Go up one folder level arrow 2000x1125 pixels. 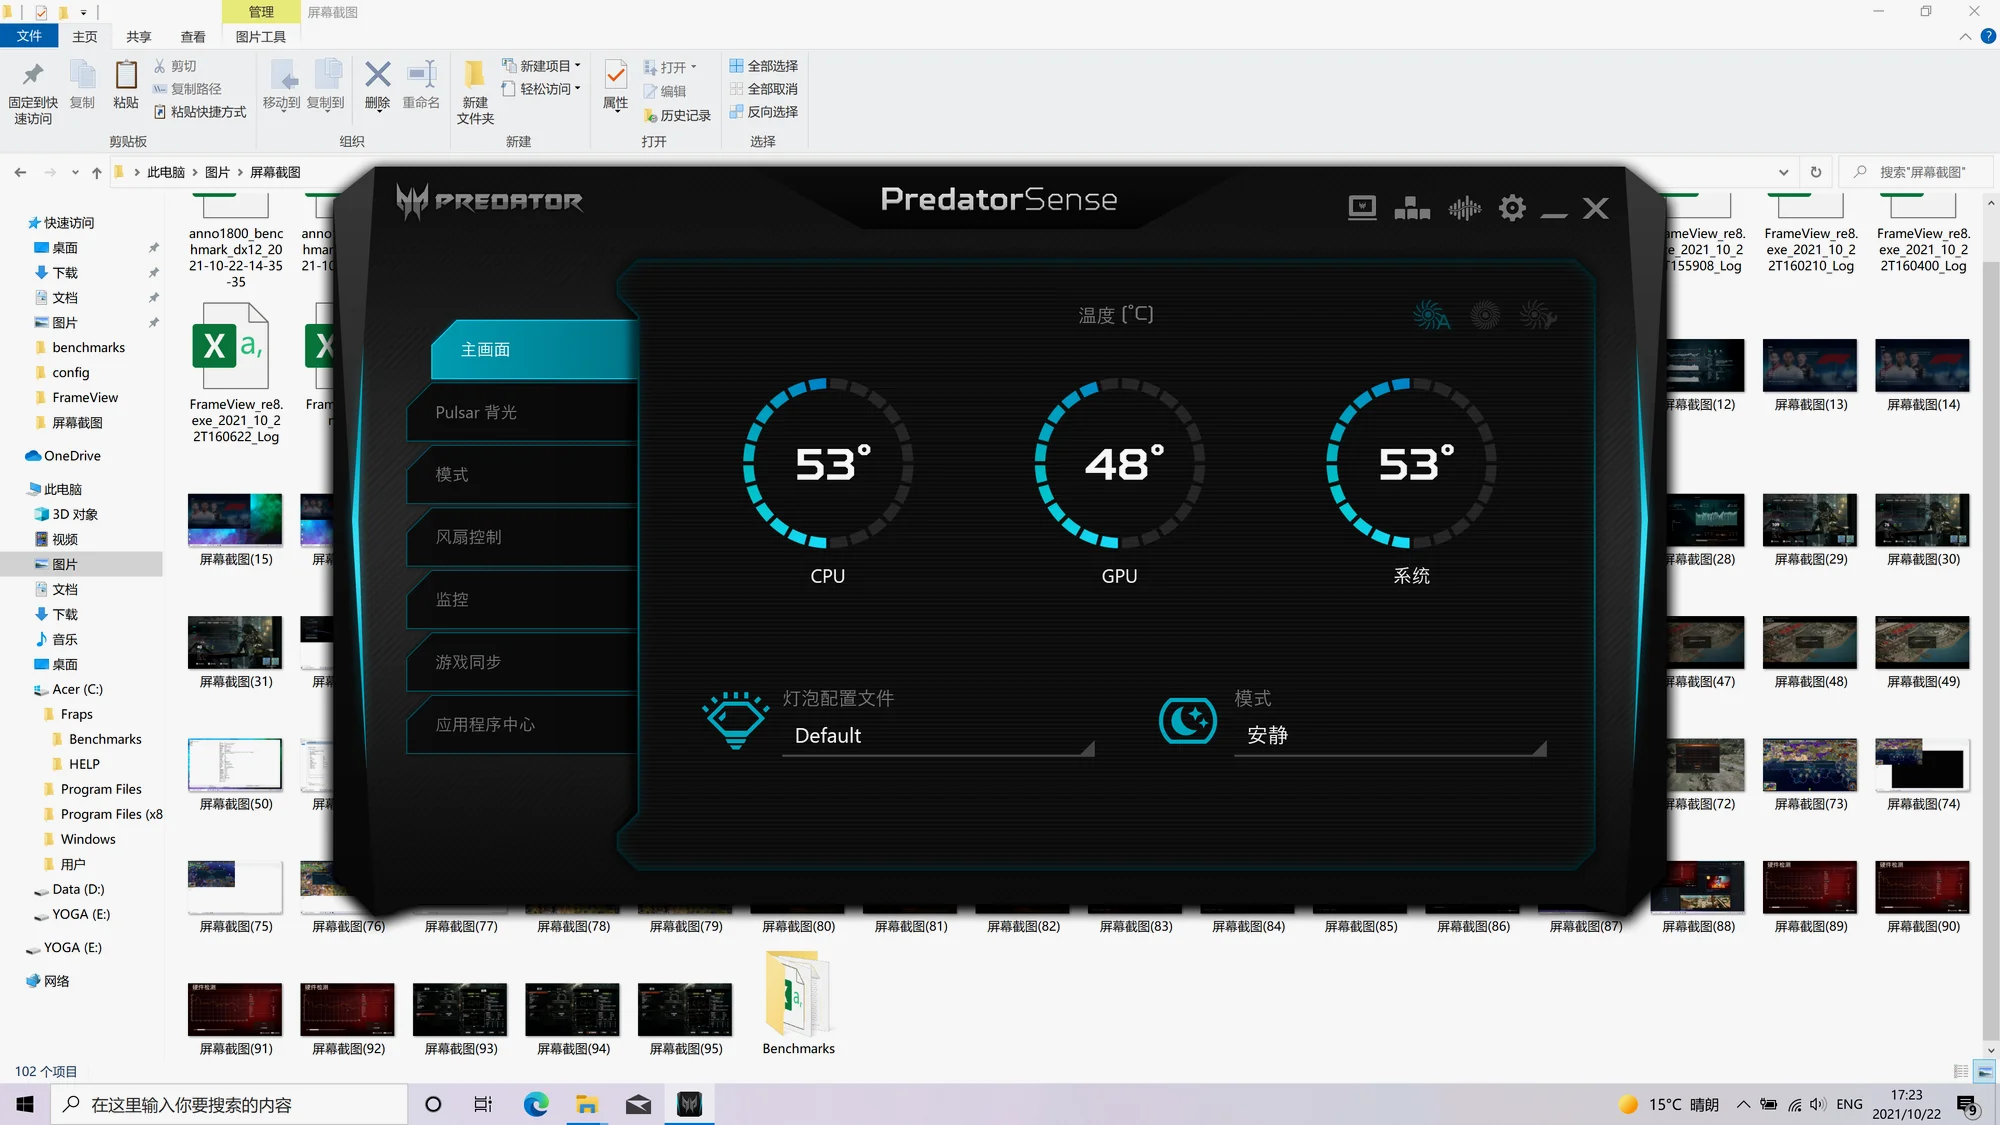[96, 172]
